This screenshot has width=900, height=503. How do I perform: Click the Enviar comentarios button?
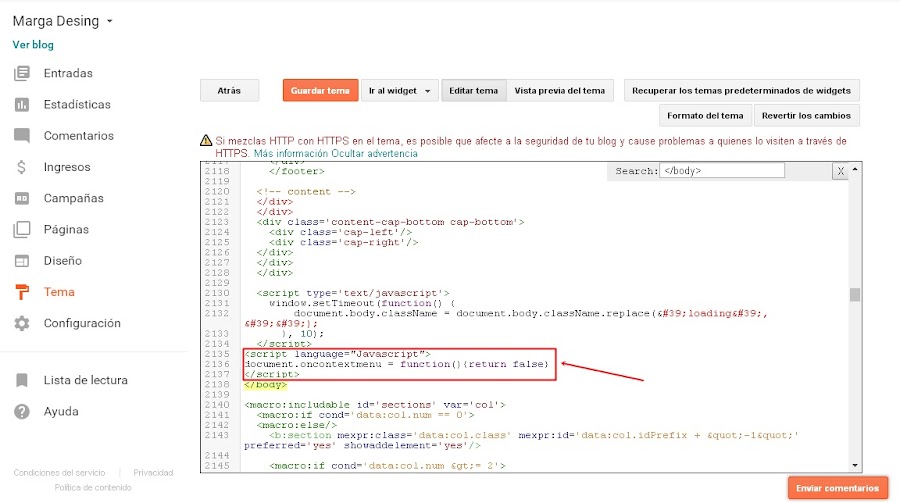click(x=837, y=488)
